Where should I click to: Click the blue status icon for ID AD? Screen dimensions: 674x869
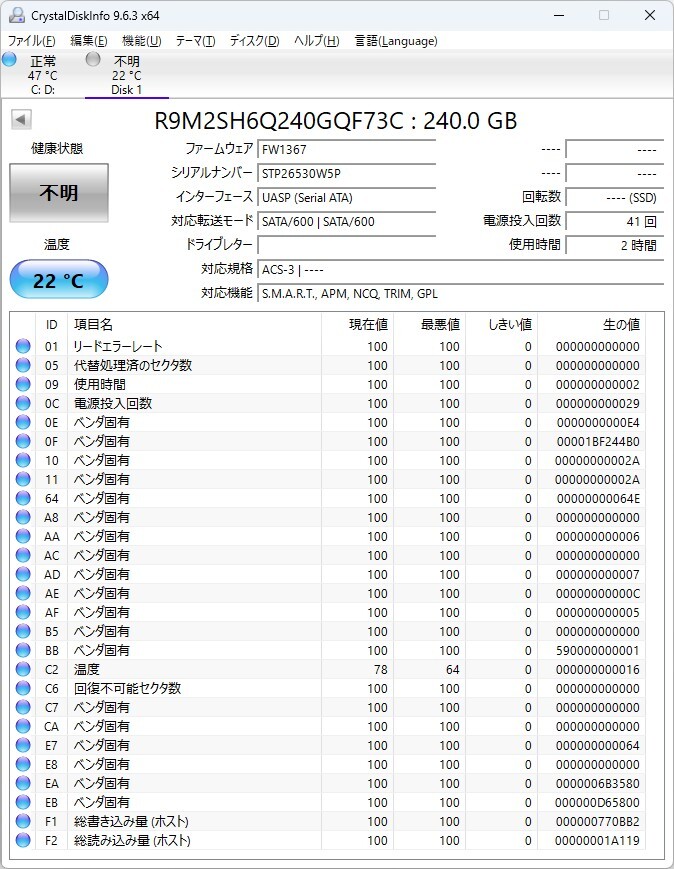click(x=23, y=574)
